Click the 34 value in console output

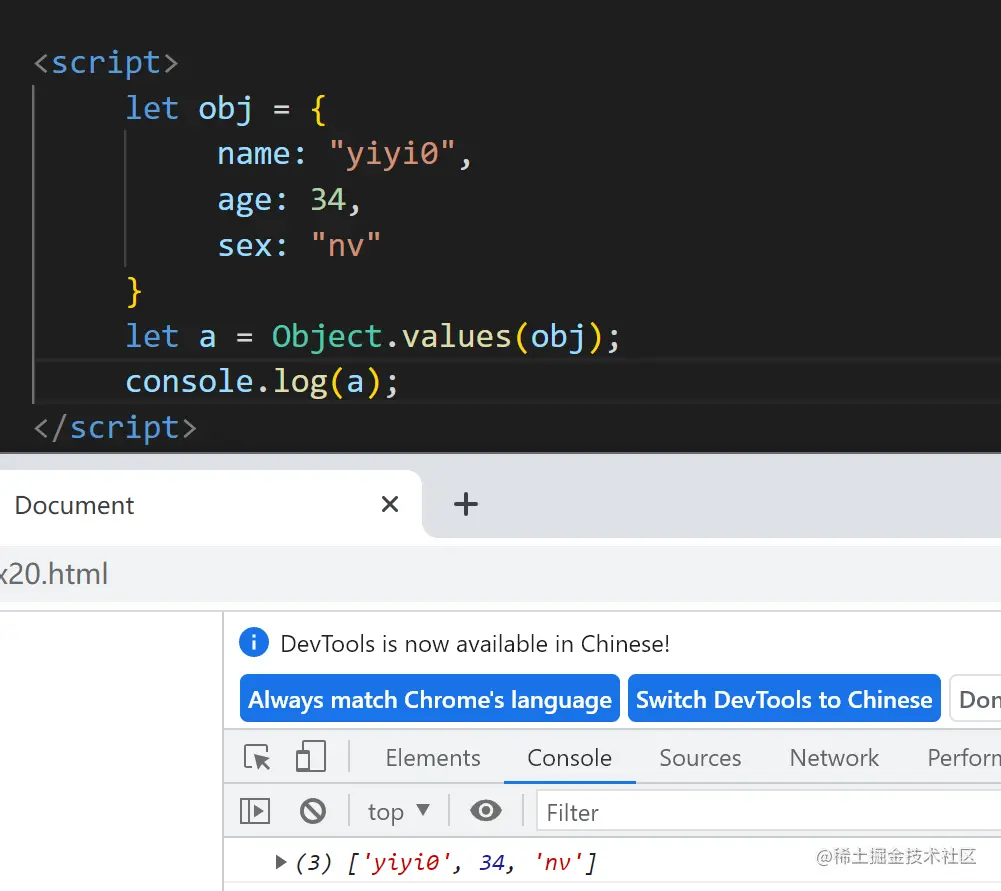point(493,863)
